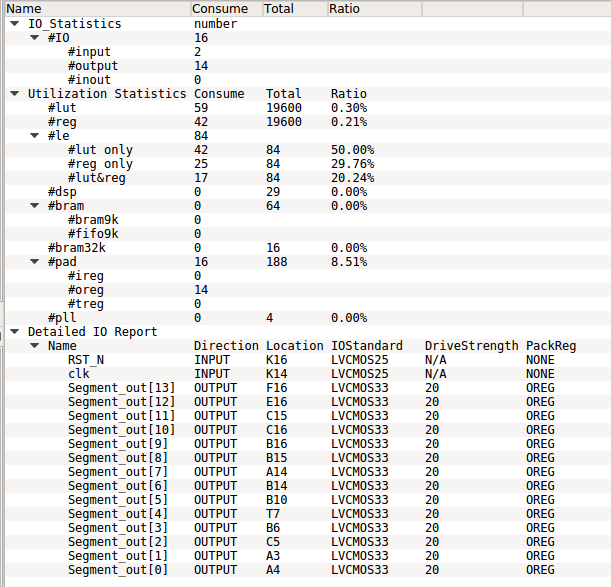Click the IOStandard sub-header text
Image resolution: width=611 pixels, height=587 pixels.
367,346
